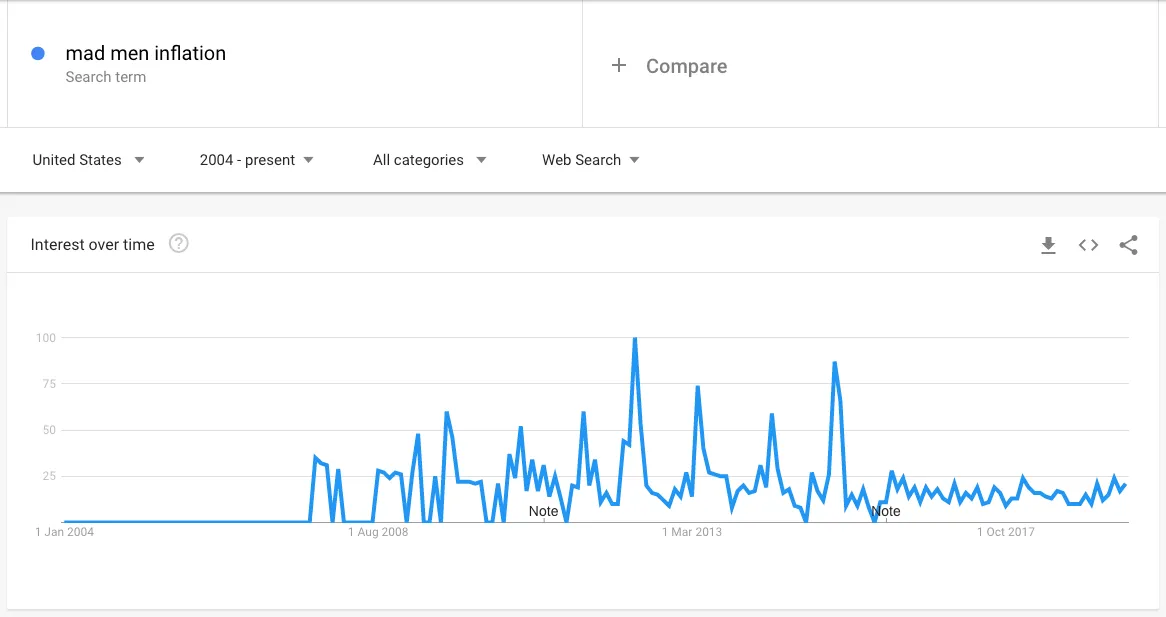
Task: Click the 1 Jan 2004 axis label
Action: (x=65, y=532)
